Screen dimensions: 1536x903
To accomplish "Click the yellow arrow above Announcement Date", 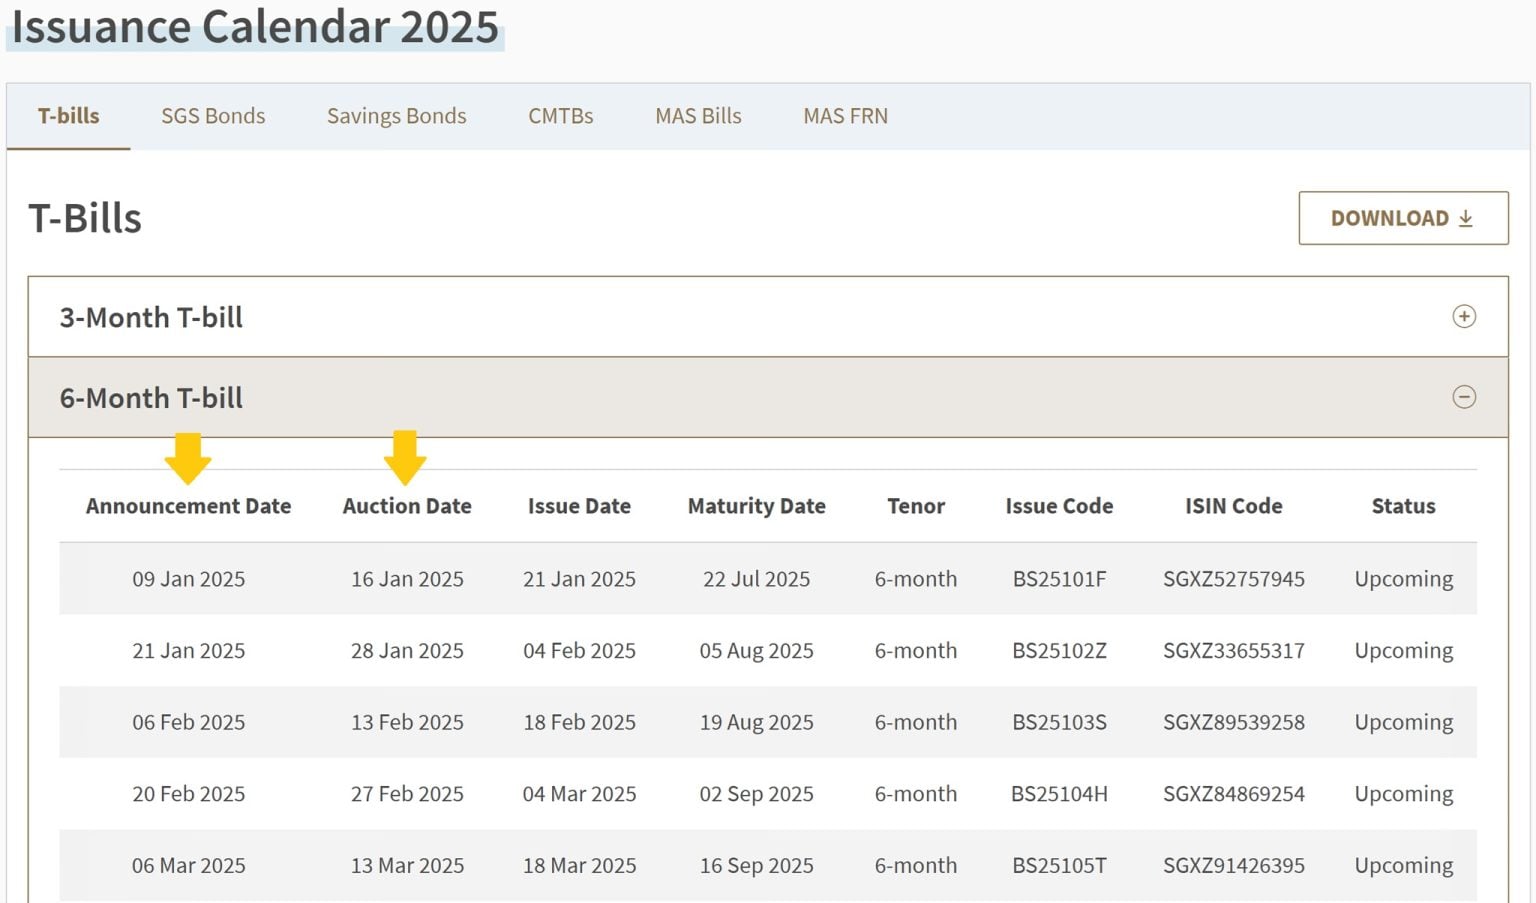I will pos(188,459).
